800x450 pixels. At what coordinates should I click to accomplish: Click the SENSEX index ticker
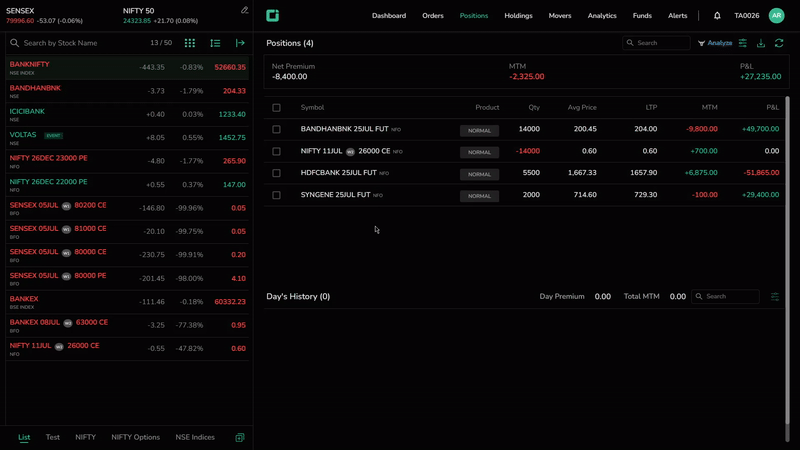[44, 16]
